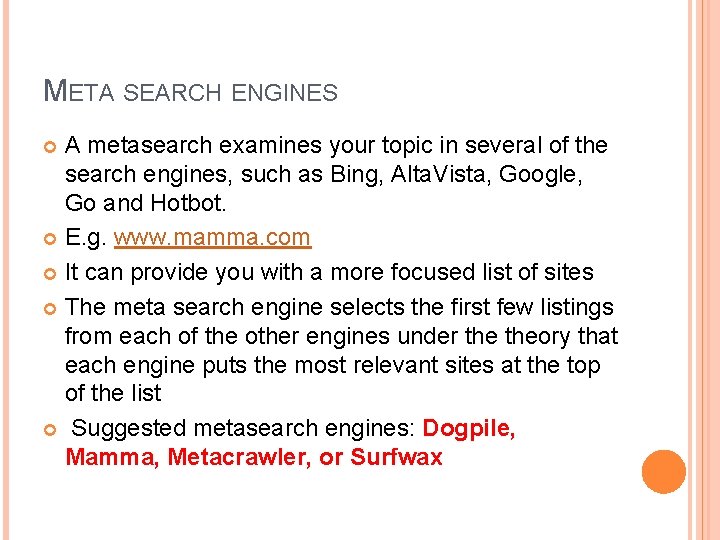Screen dimensions: 720x540
Task: Click the large orange circle decoration
Action: [x=663, y=472]
